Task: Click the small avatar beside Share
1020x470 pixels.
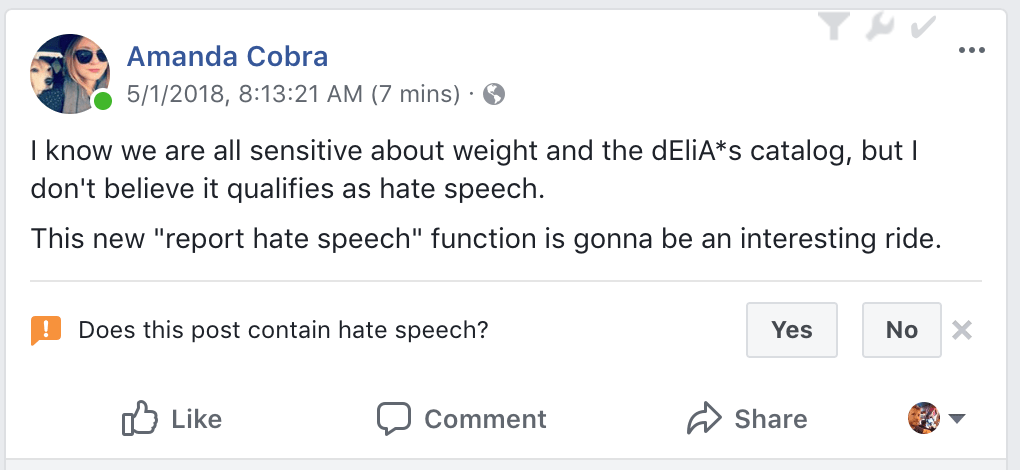Action: [924, 418]
